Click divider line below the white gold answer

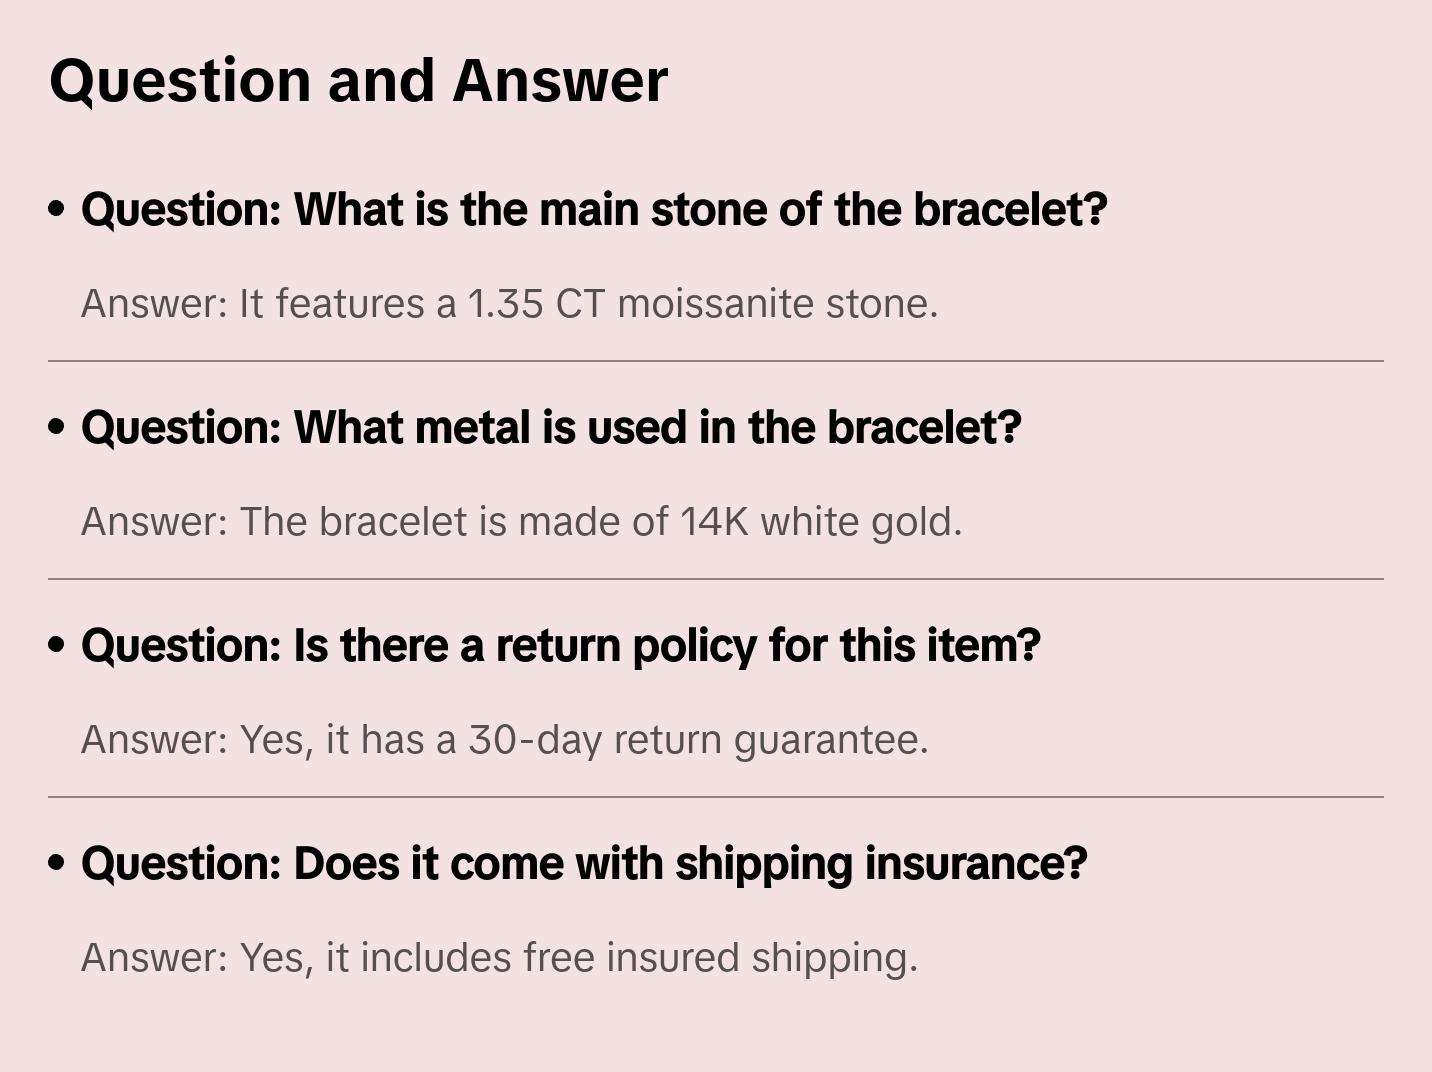[716, 579]
